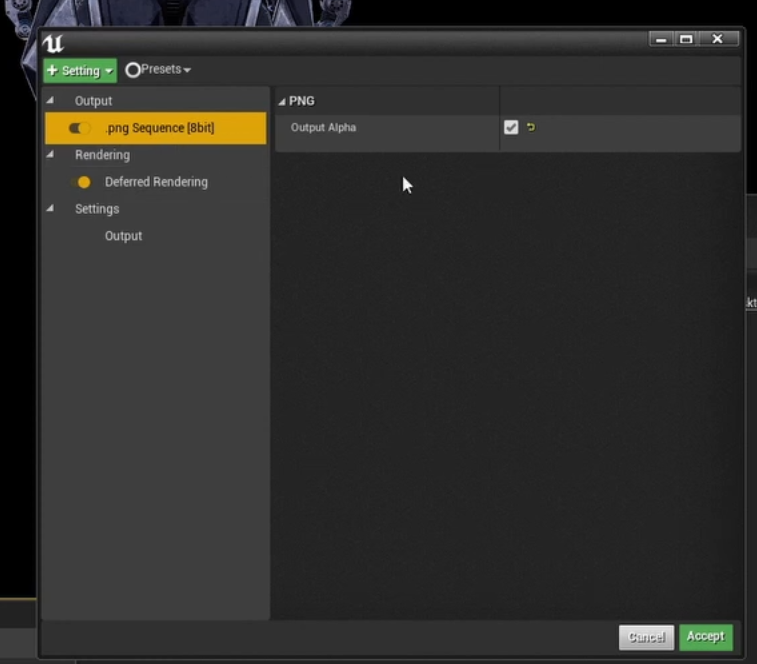Screen dimensions: 757x664
Task: Select the Output item under Settings
Action: pos(124,236)
